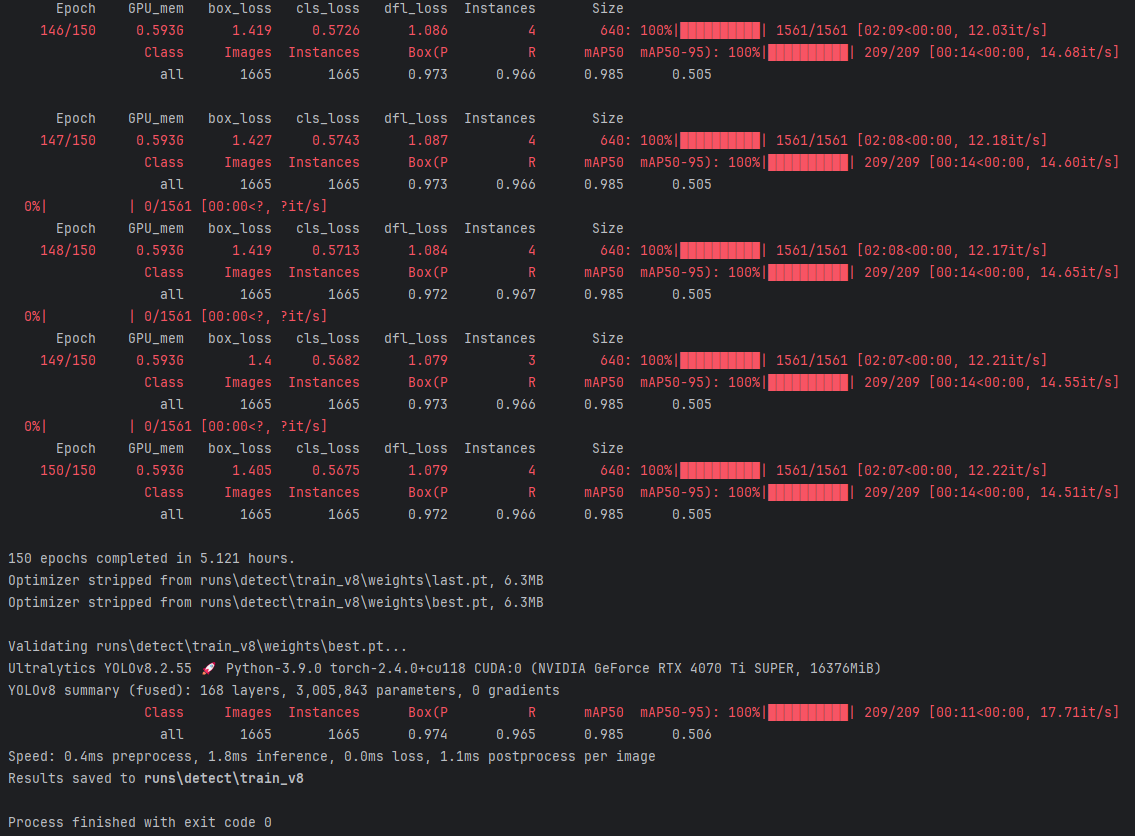Click the final Box(P value '0.974'
The height and width of the screenshot is (836, 1135).
pyautogui.click(x=428, y=734)
